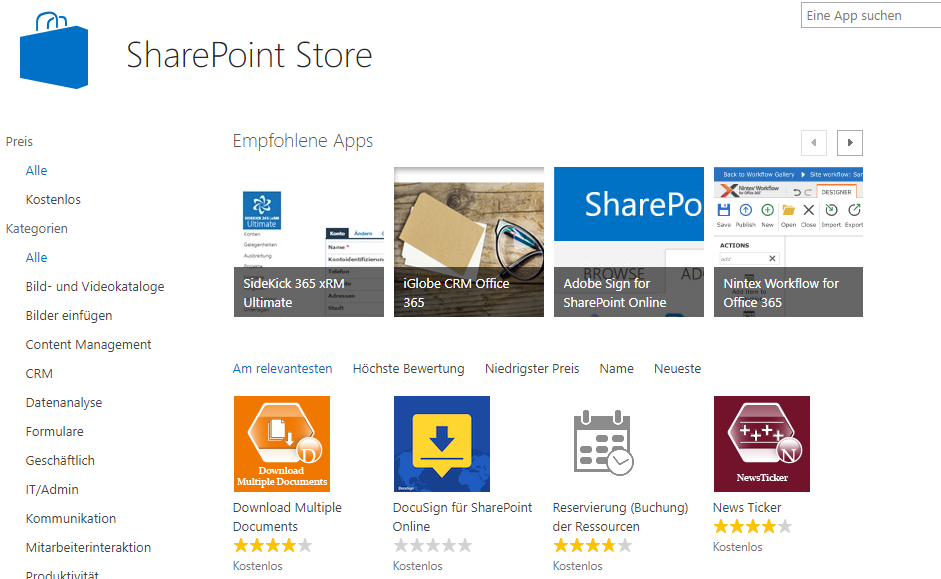The width and height of the screenshot is (941, 579).
Task: Sort apps by Niedrigster Preis
Action: tap(532, 369)
